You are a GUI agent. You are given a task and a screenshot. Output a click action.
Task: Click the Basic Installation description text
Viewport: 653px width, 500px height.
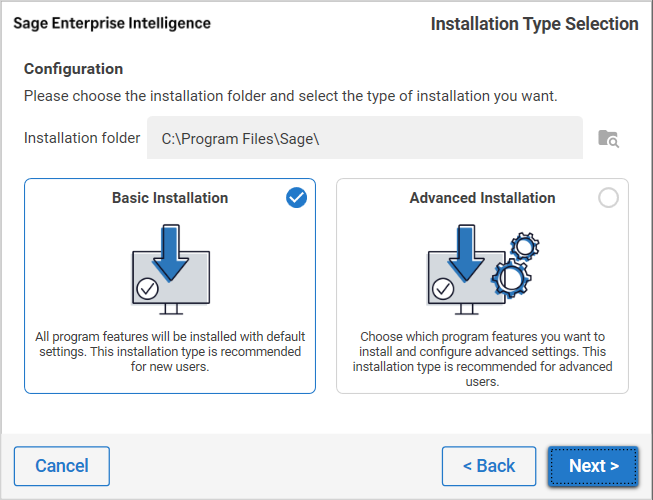[x=170, y=352]
